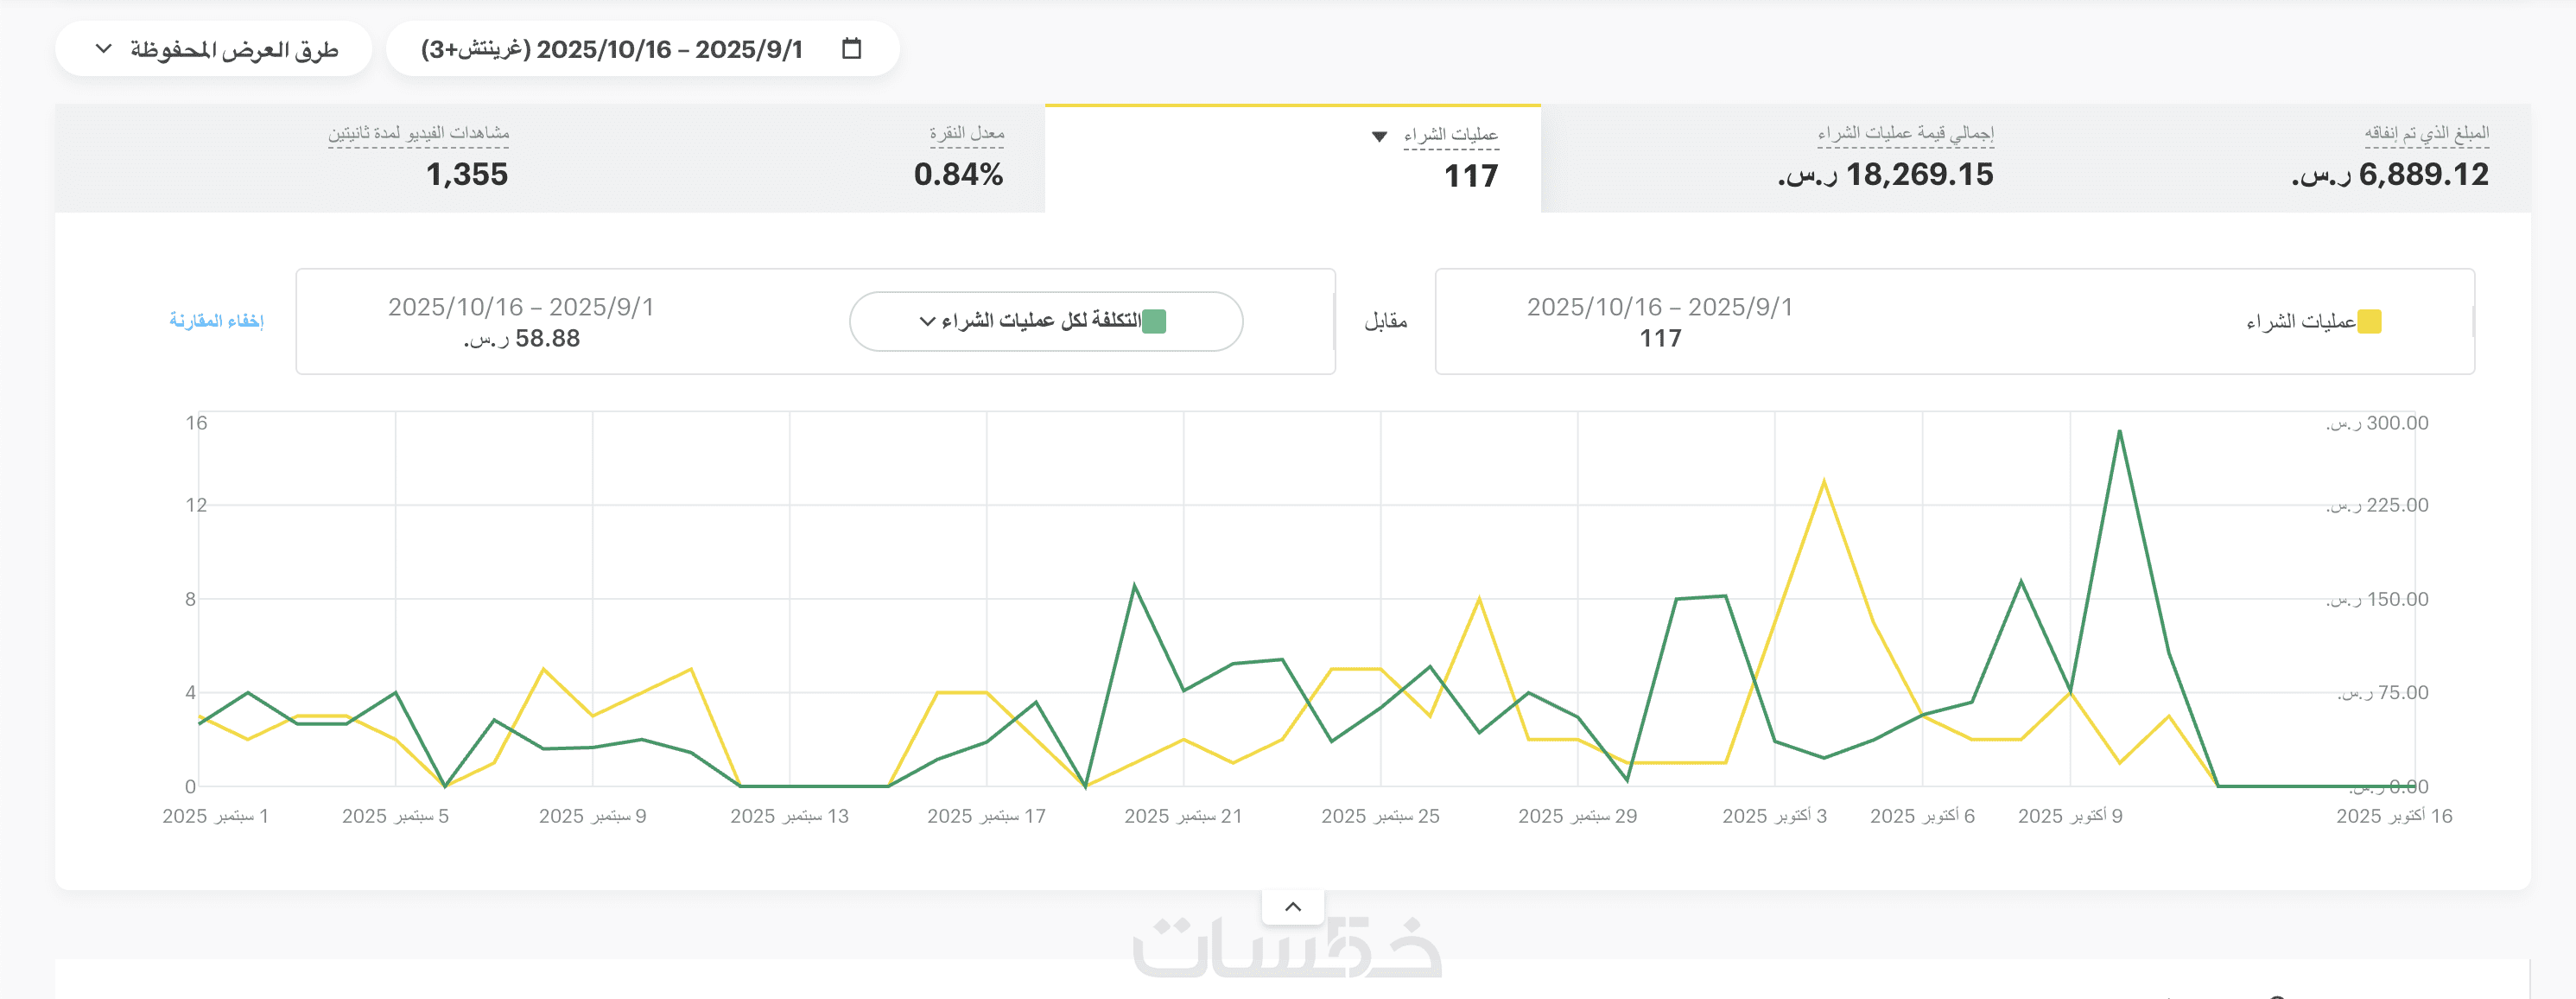
Task: Open the purchases metric dropdown arrow (عمليات الشراء)
Action: 1379,136
